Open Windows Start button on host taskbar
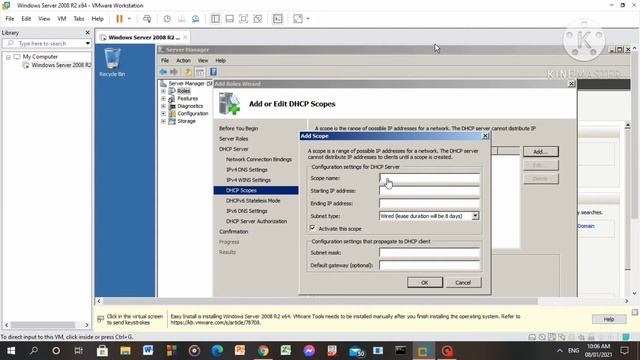This screenshot has height=360, width=640. point(11,351)
